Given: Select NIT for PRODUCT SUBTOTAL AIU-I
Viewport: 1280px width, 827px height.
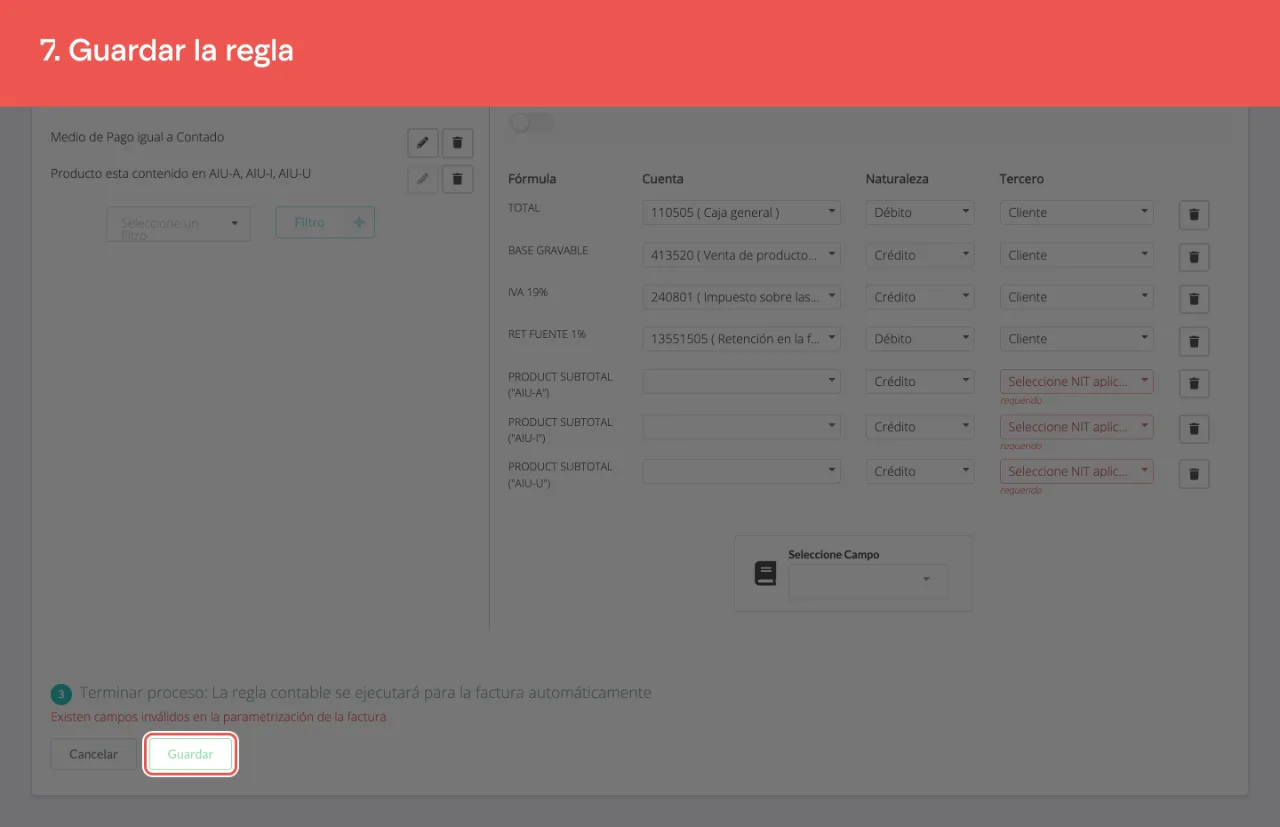Looking at the screenshot, I should pos(1077,427).
